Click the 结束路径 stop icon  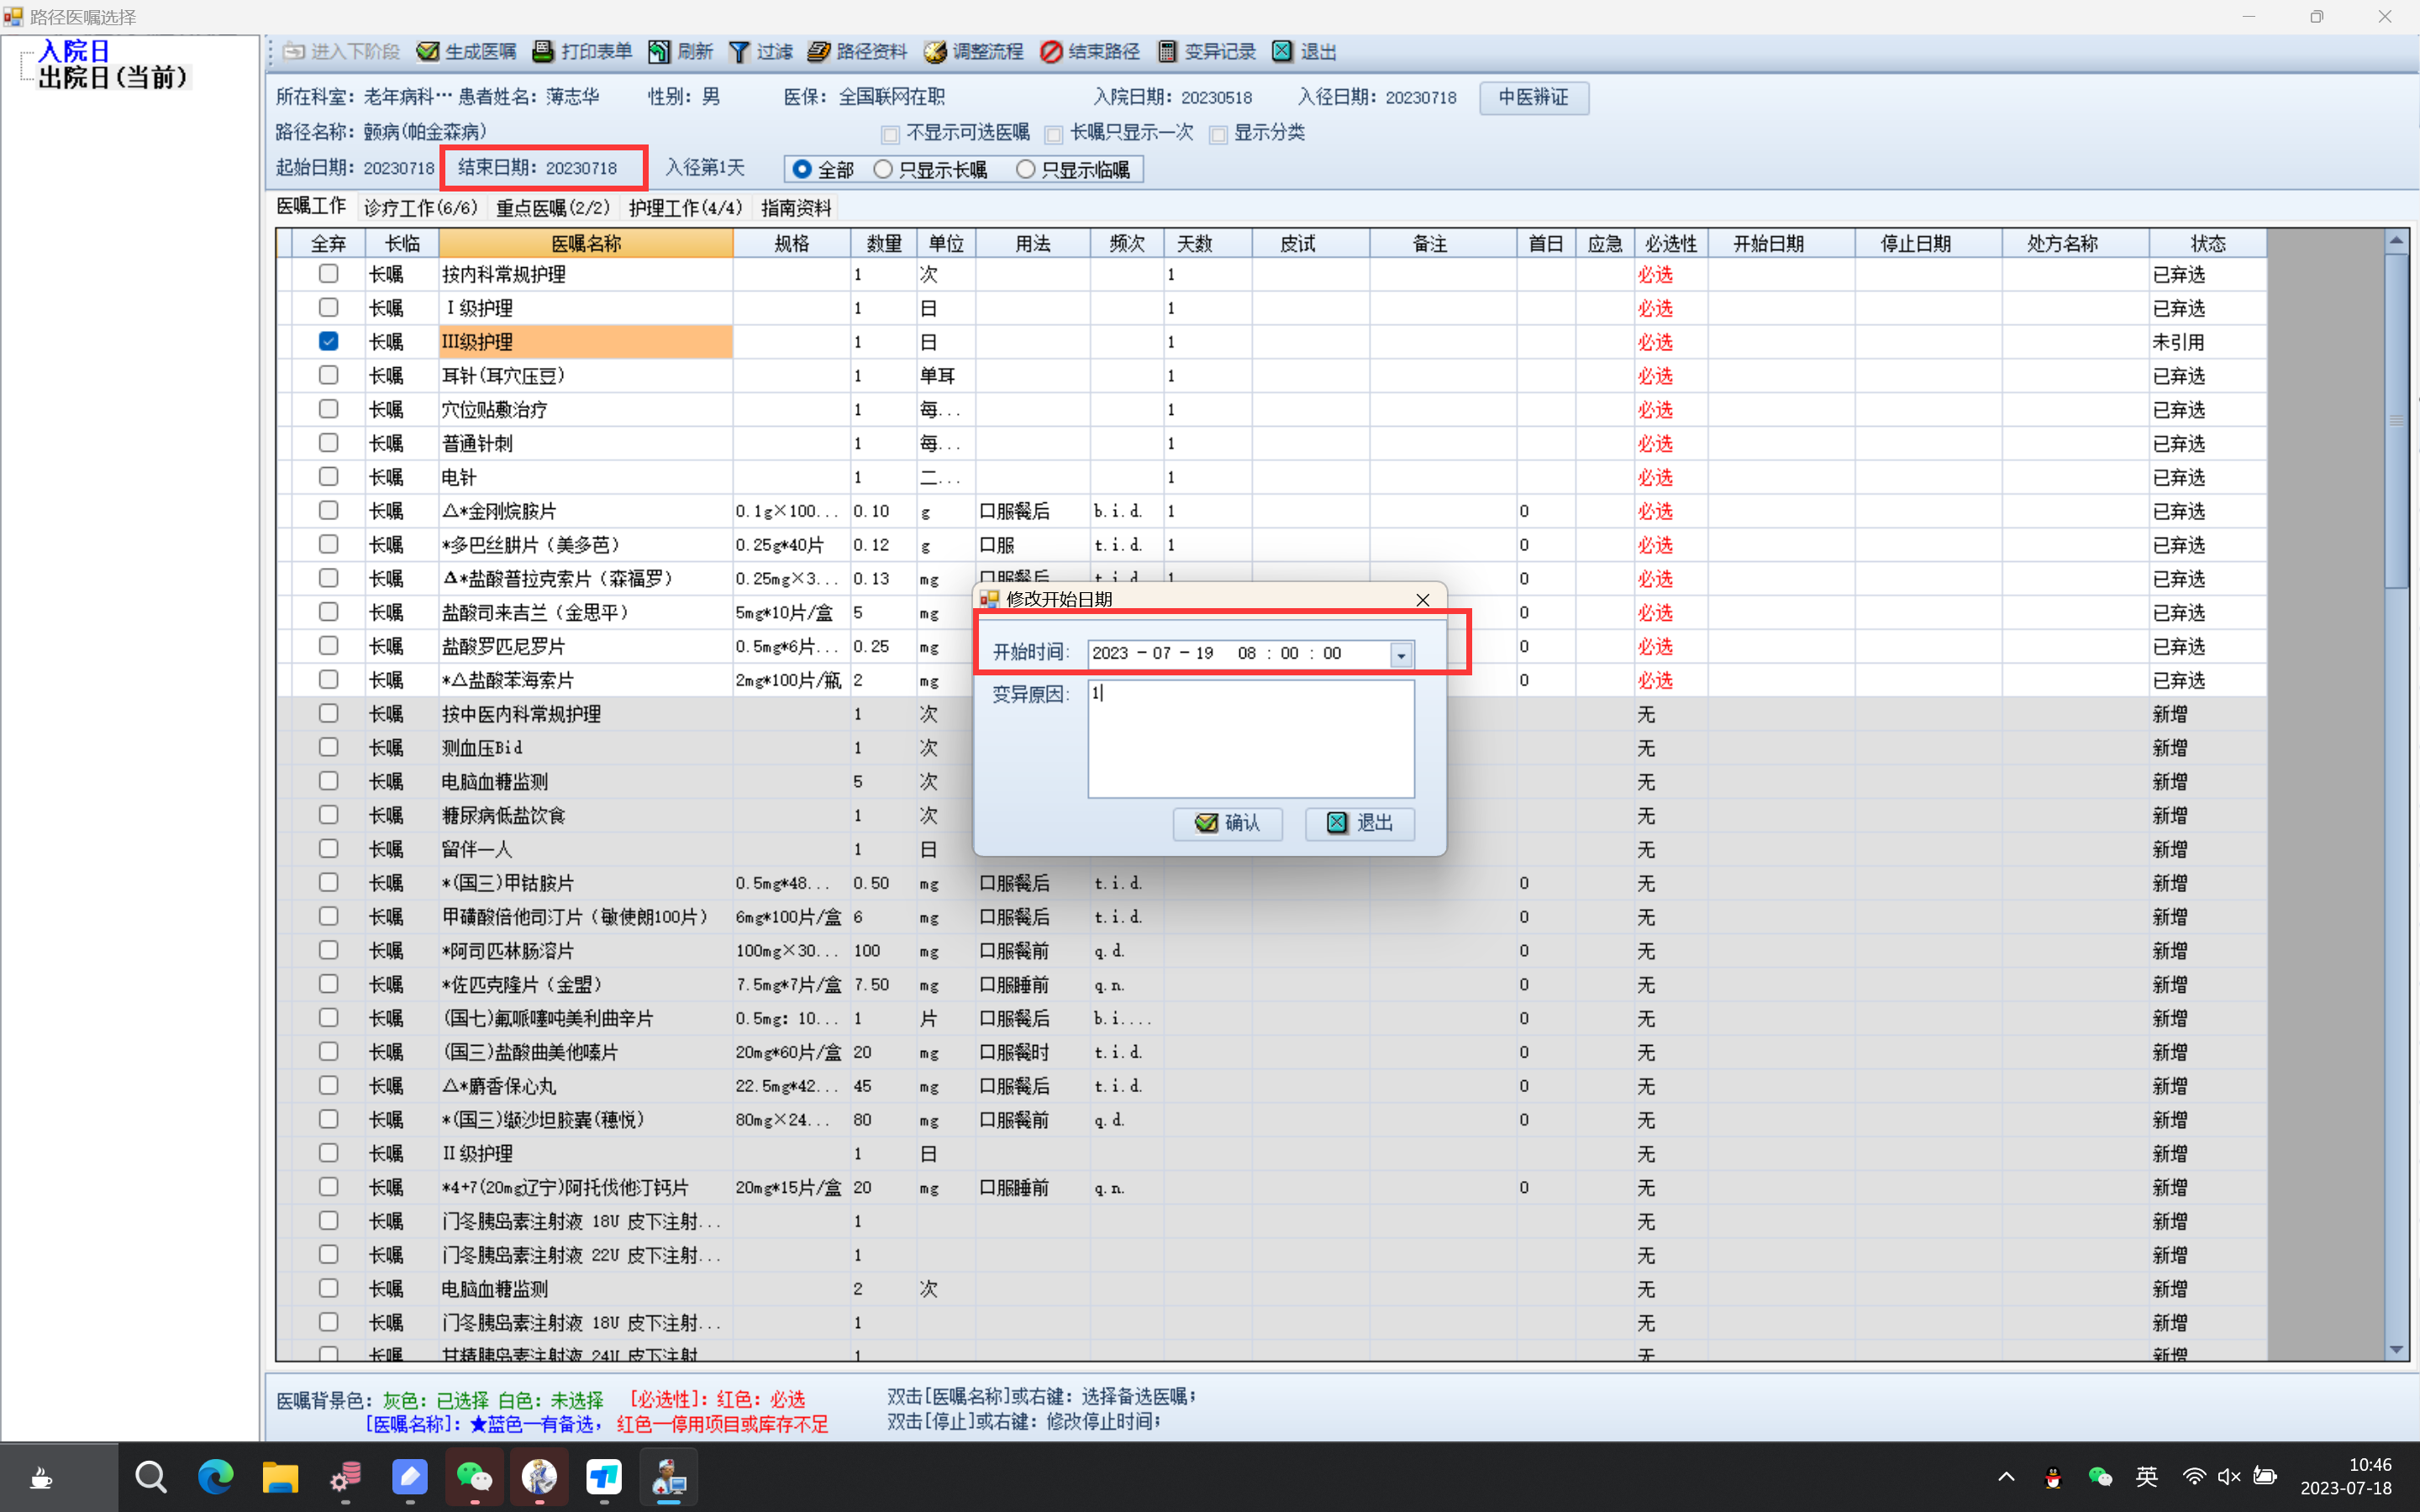tap(1051, 52)
